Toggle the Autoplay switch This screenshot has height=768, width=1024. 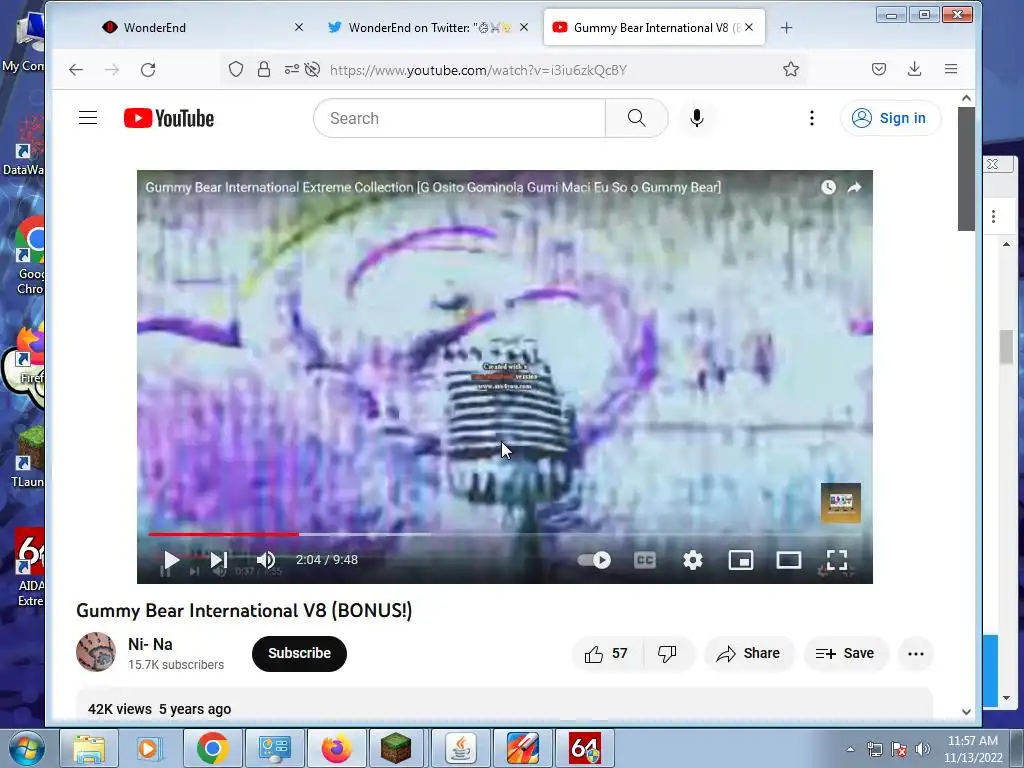tap(594, 560)
